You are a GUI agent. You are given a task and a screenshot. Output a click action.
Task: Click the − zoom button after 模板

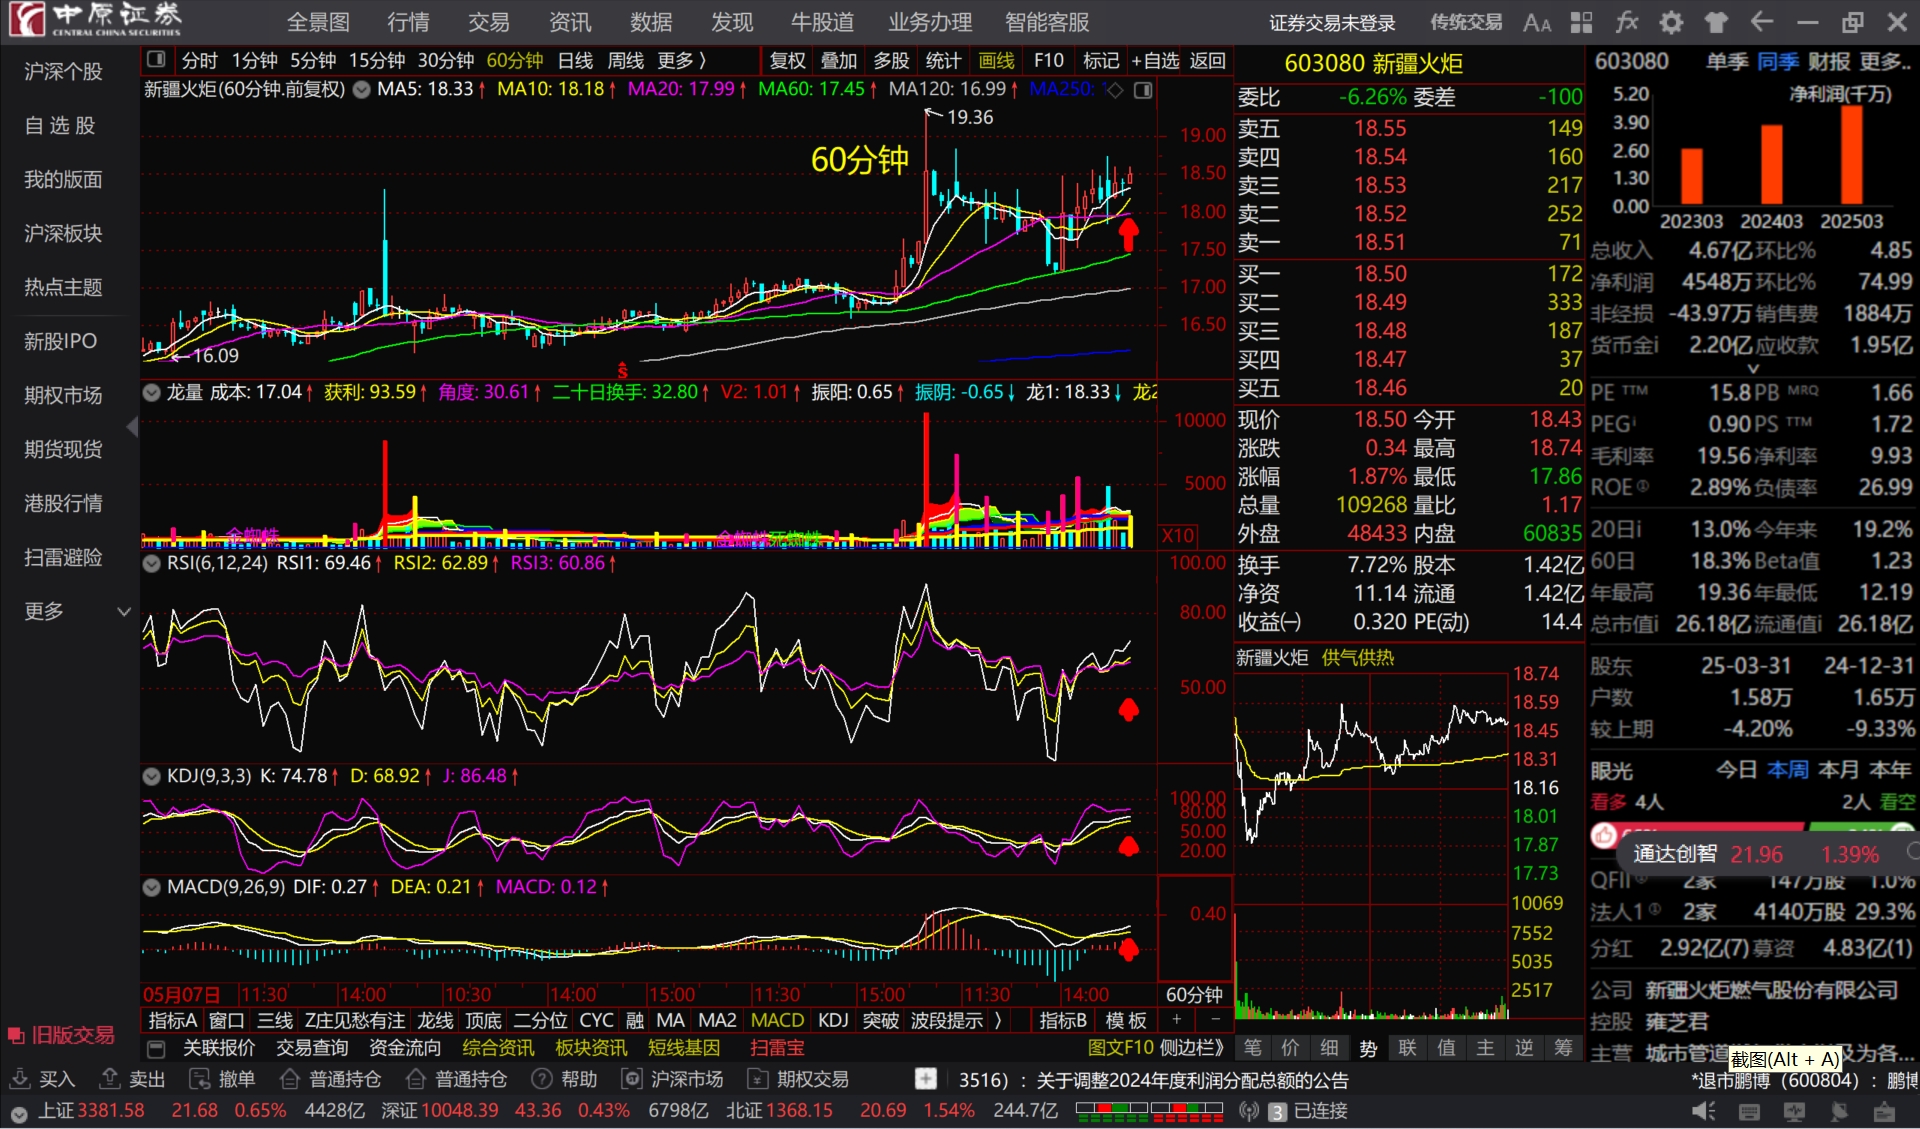click(1215, 1020)
